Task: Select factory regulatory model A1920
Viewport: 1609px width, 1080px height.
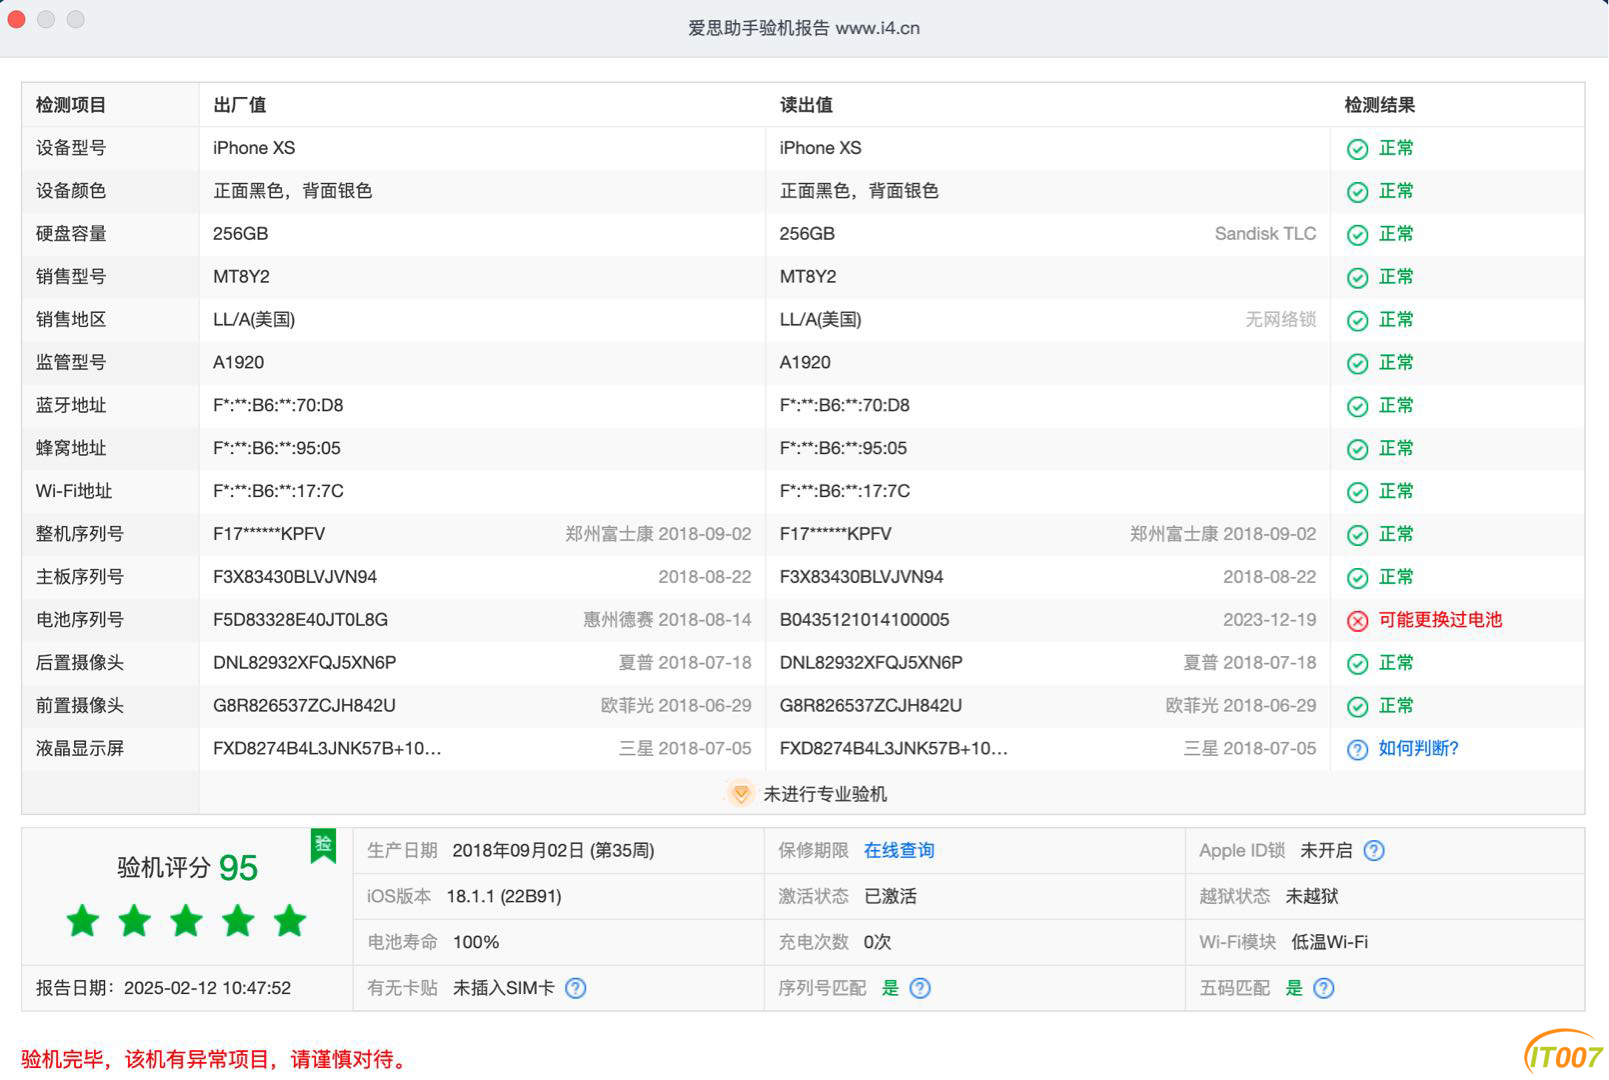Action: coord(238,363)
